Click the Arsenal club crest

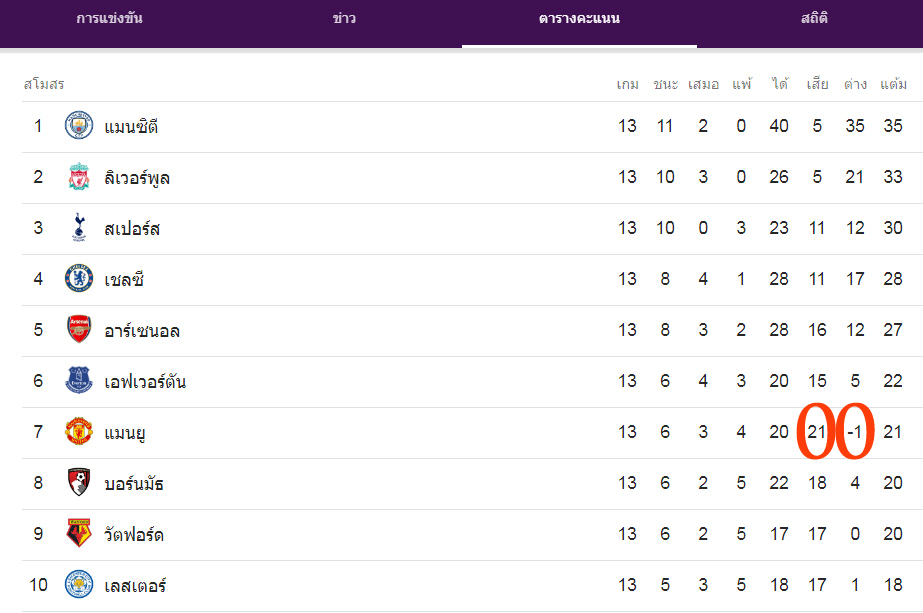(79, 330)
